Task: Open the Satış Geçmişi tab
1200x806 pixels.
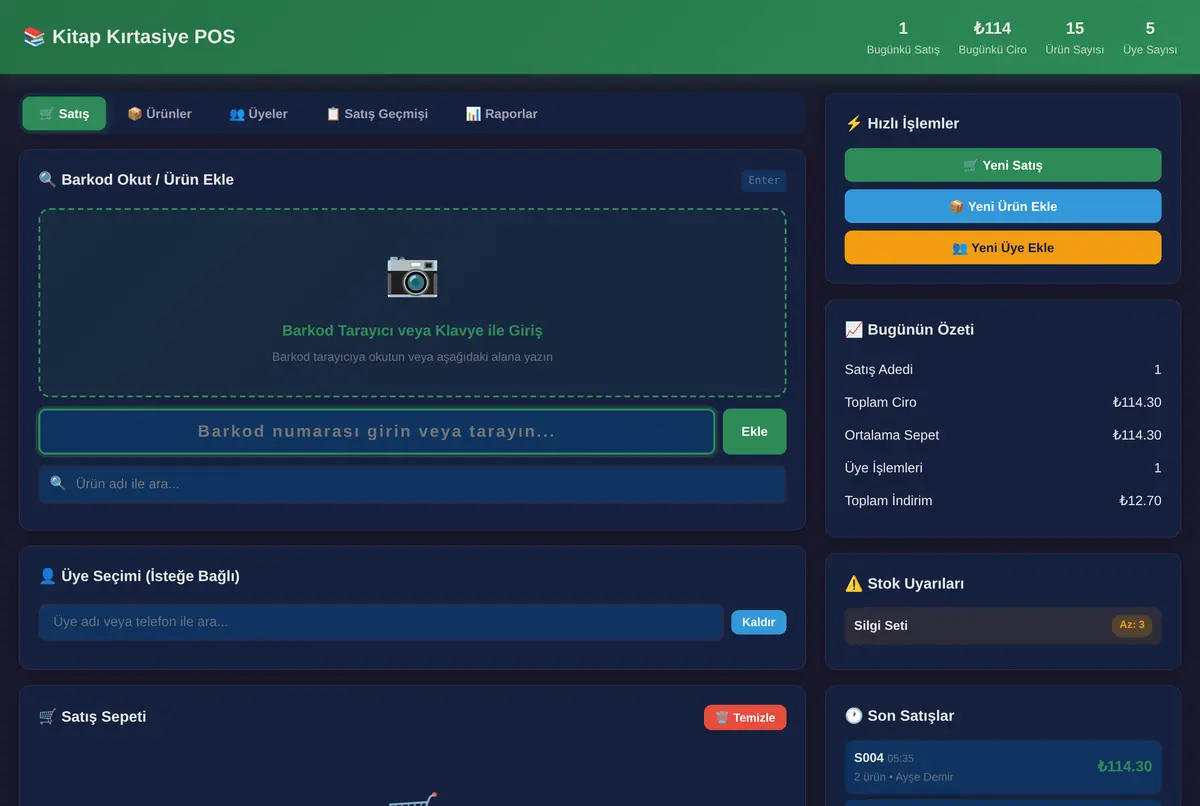Action: point(377,114)
